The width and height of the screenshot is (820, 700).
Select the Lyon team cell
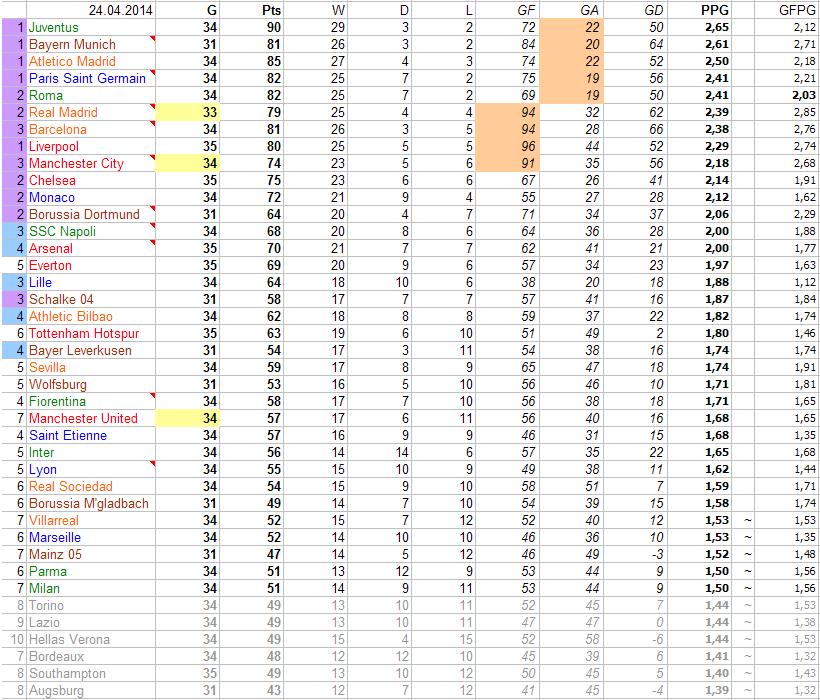coord(91,469)
